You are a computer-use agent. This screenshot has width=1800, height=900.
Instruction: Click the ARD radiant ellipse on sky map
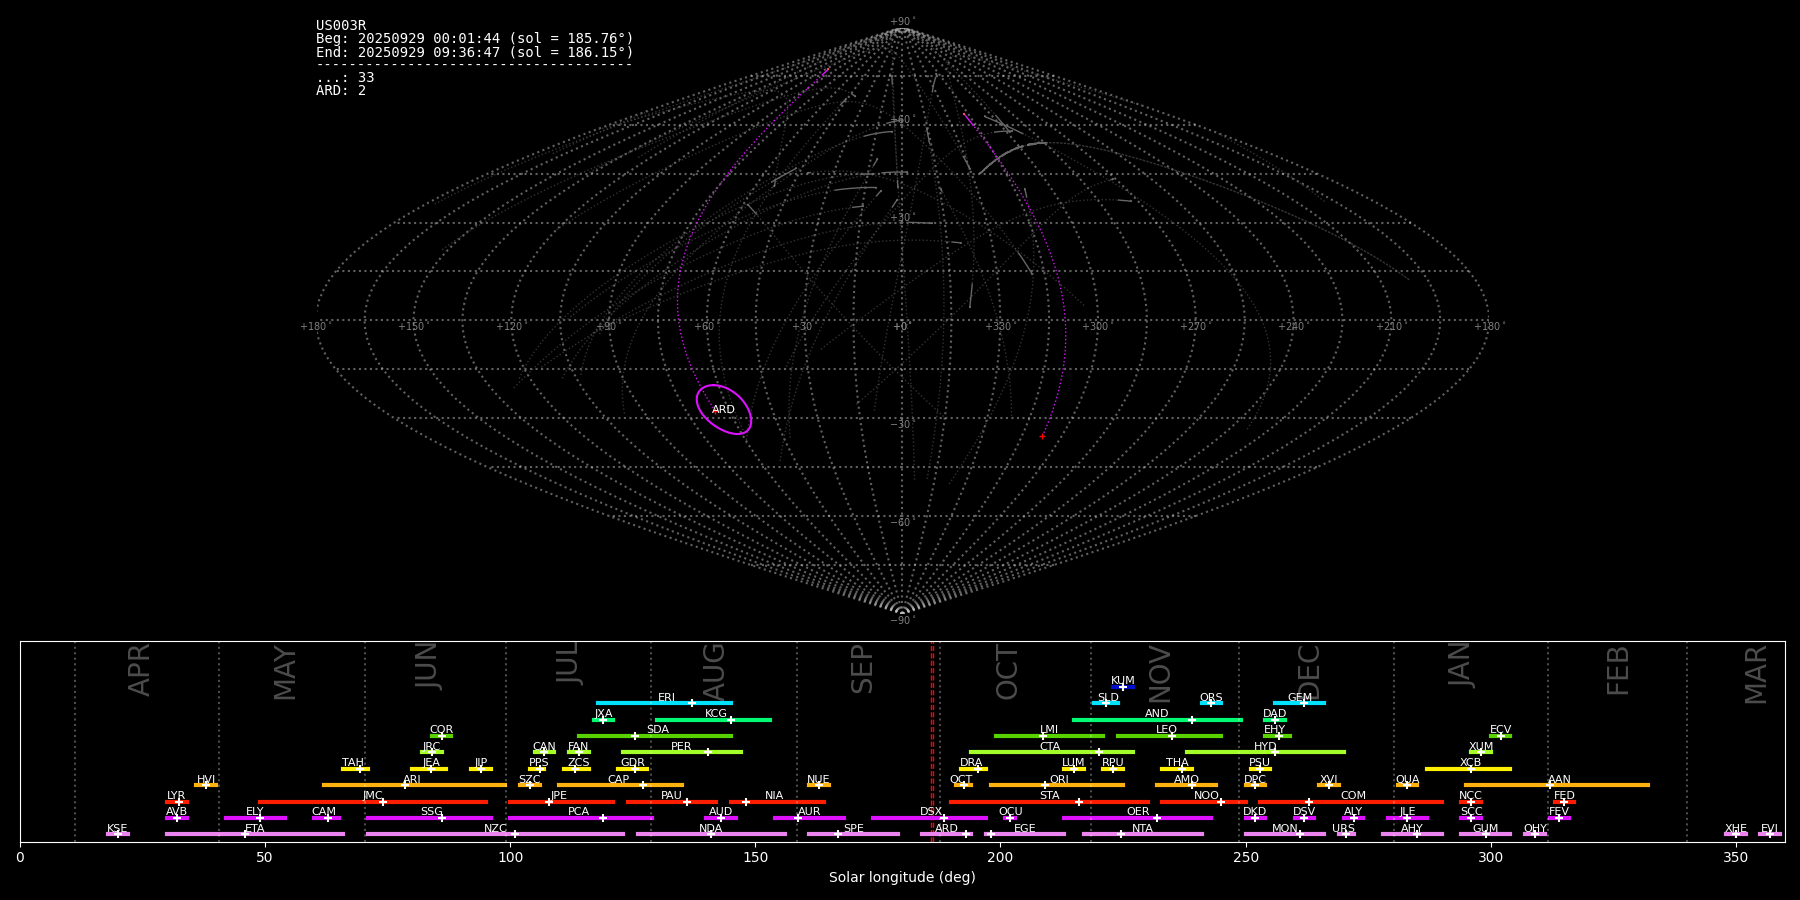[x=724, y=410]
